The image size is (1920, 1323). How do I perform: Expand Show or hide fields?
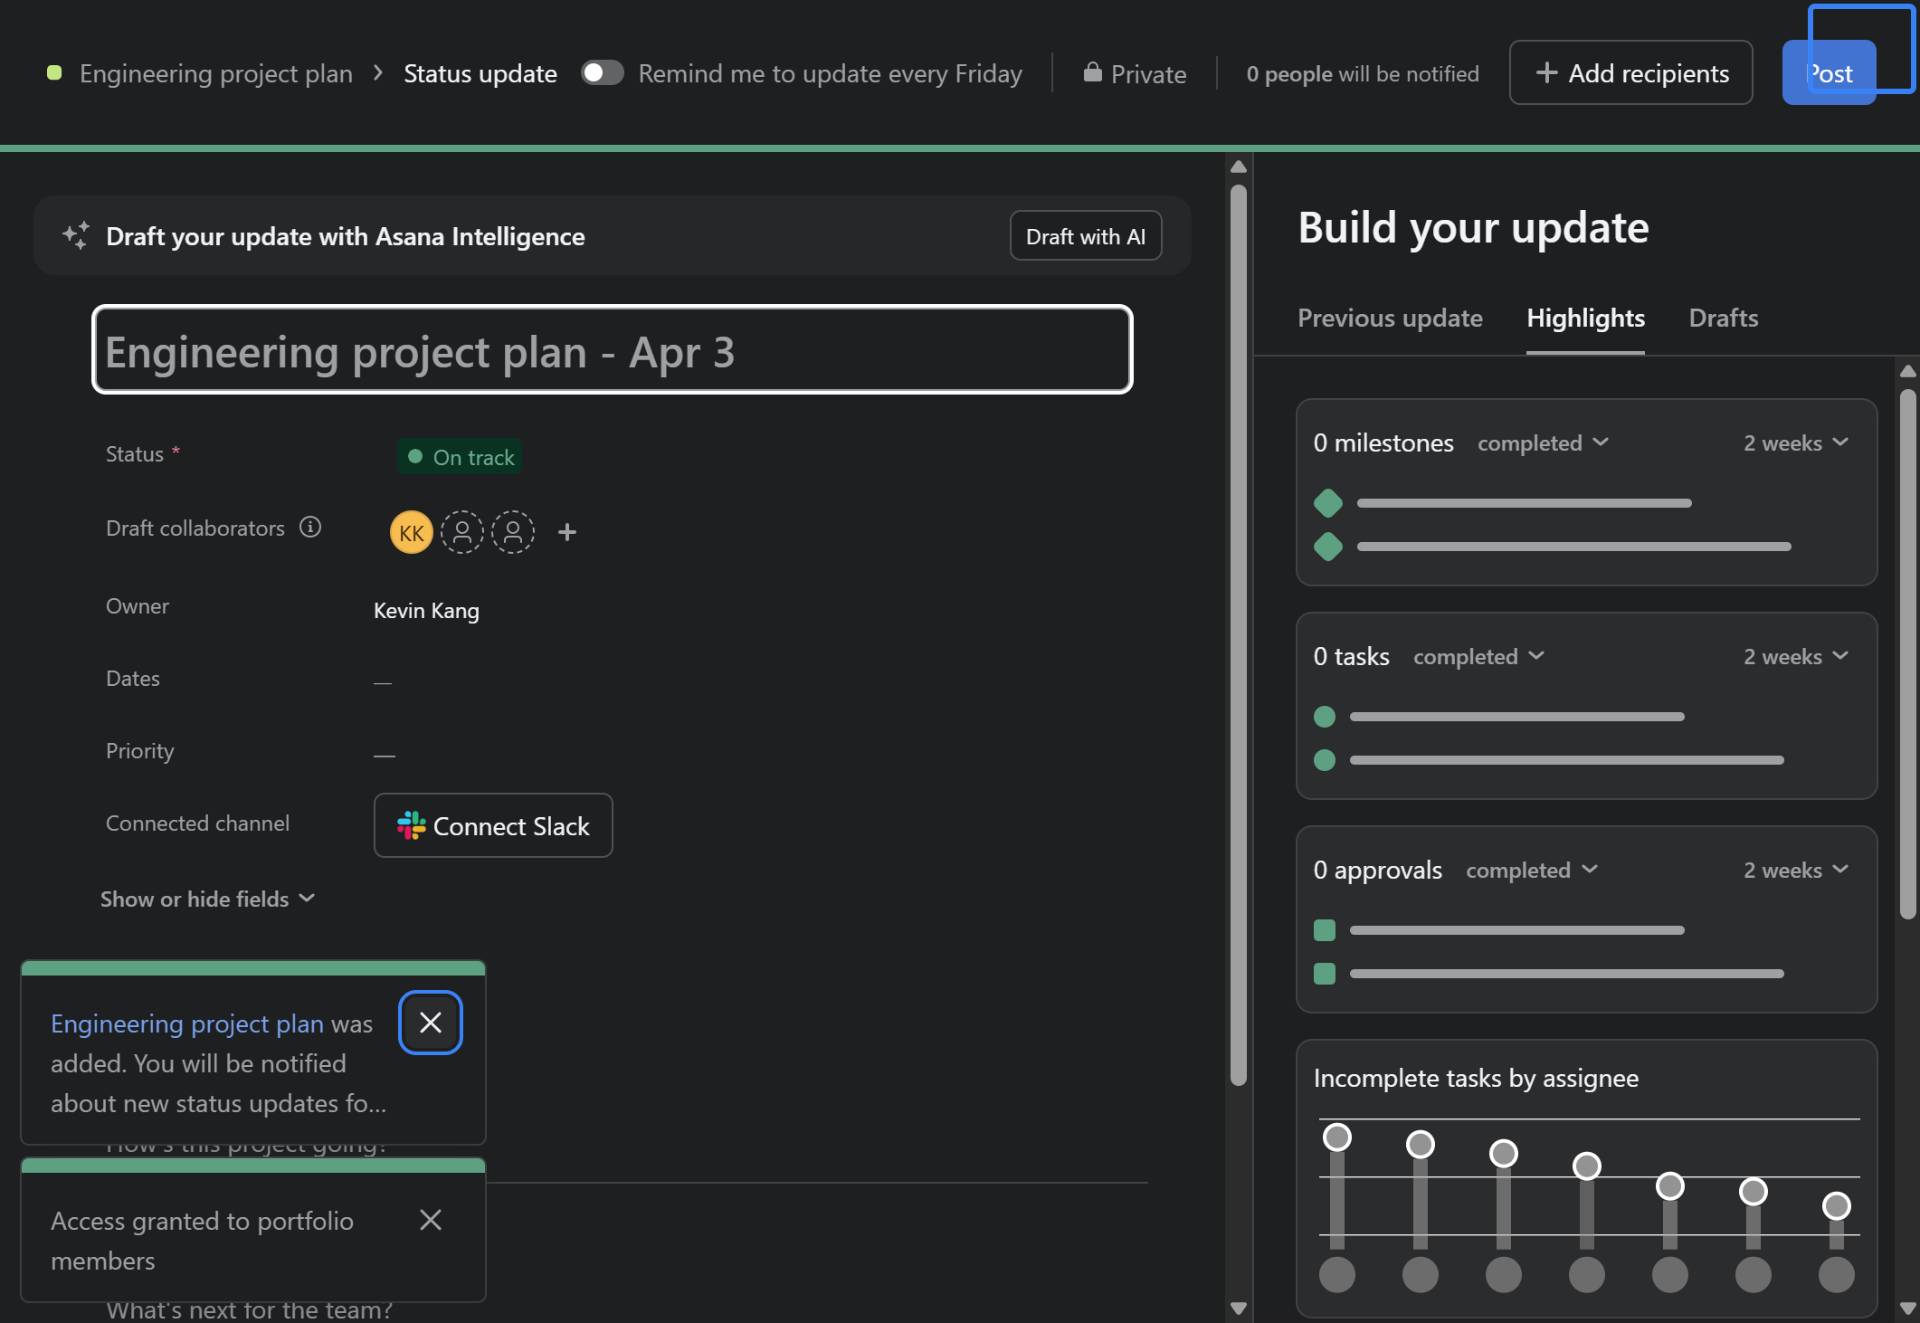click(x=207, y=899)
